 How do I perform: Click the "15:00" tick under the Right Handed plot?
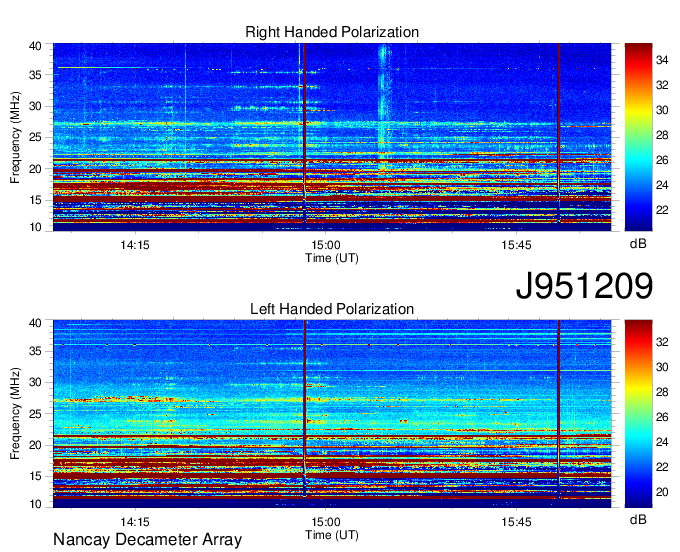click(326, 245)
